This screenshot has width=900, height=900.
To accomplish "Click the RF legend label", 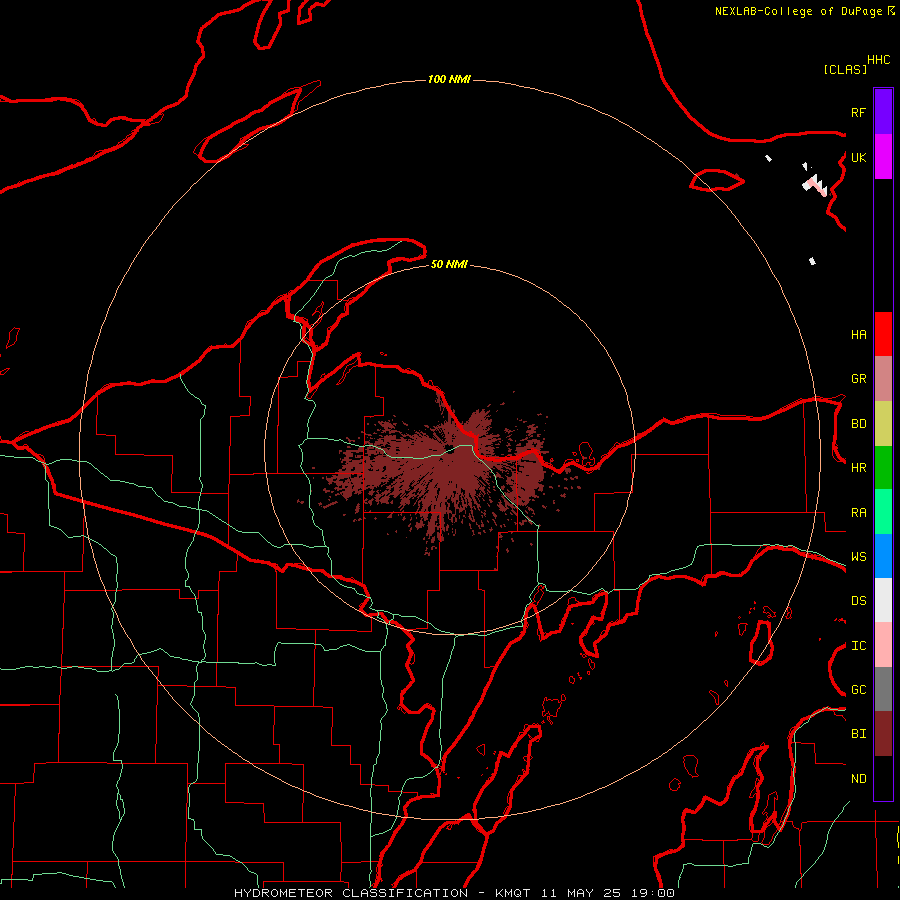I will pos(858,112).
